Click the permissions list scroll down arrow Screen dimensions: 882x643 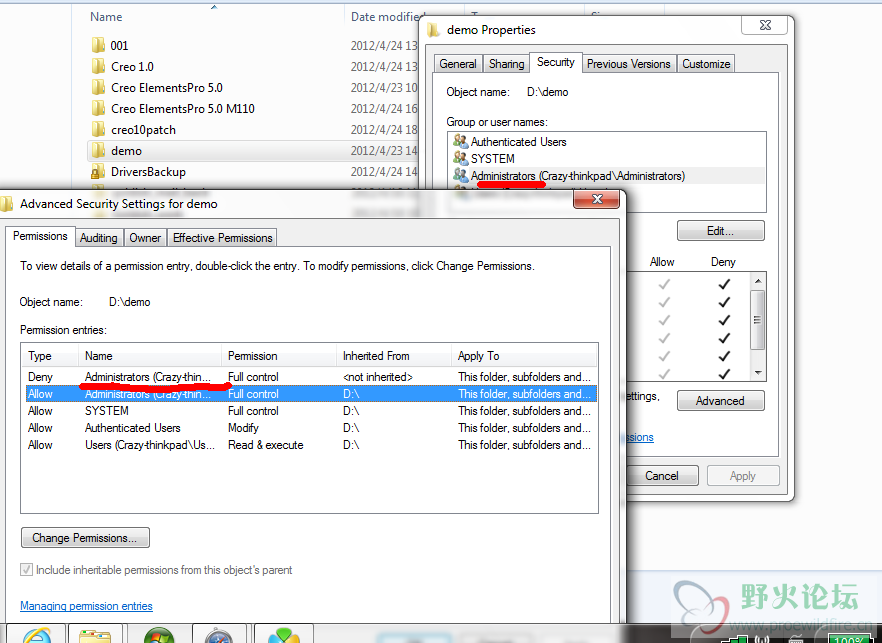point(758,373)
